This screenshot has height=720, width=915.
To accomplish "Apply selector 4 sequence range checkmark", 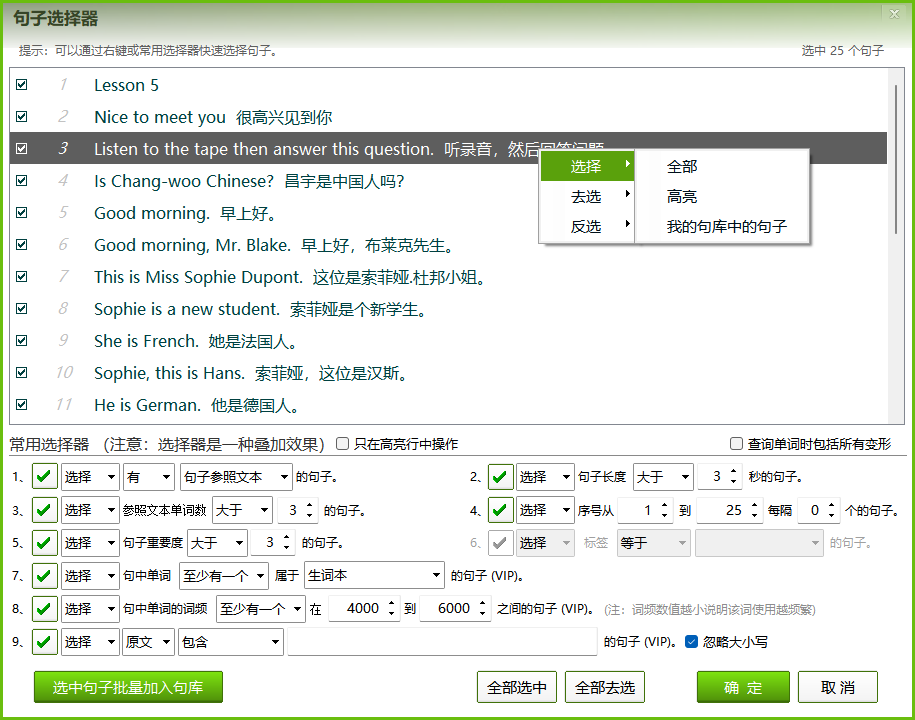I will tap(501, 510).
